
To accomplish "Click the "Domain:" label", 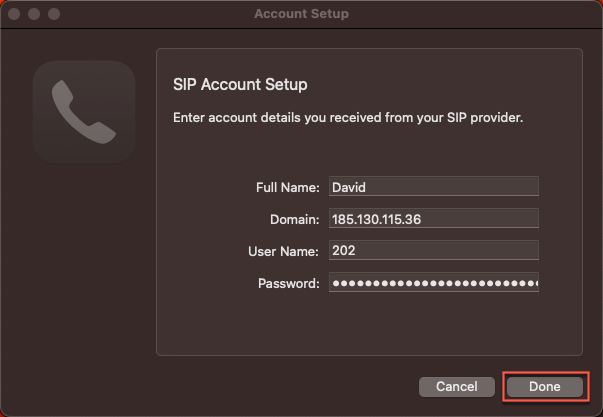I will pos(295,219).
